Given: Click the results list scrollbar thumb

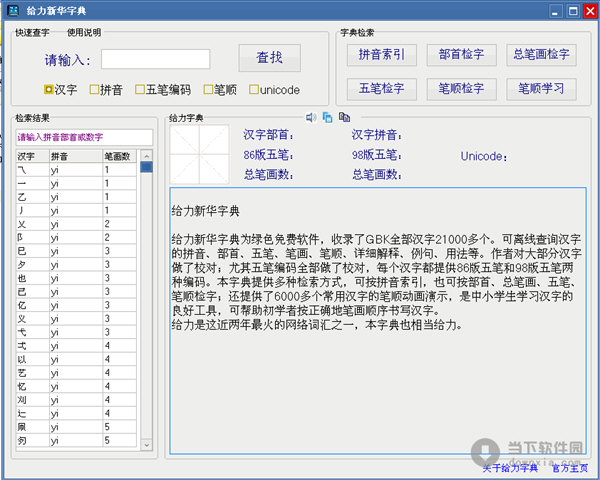Looking at the screenshot, I should click(x=147, y=167).
